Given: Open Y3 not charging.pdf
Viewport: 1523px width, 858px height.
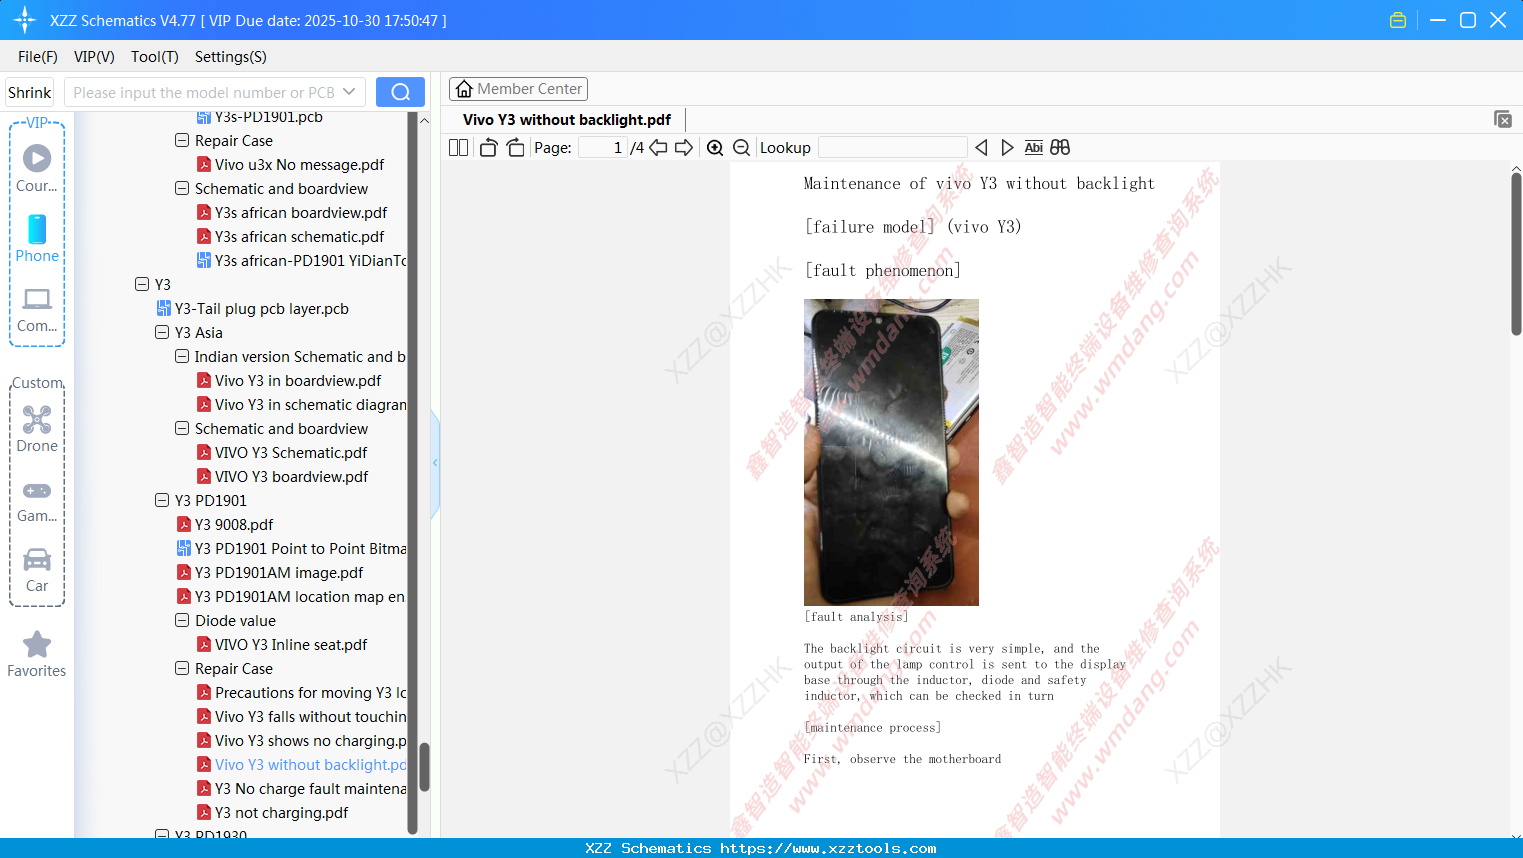Looking at the screenshot, I should (281, 813).
